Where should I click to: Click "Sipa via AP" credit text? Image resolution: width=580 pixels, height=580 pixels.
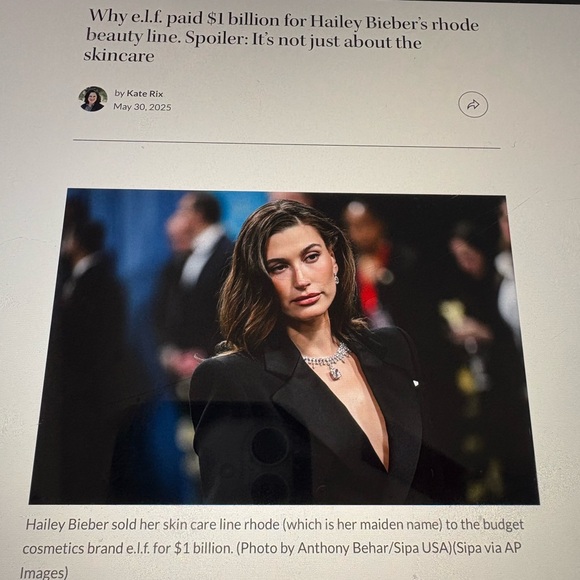point(488,548)
